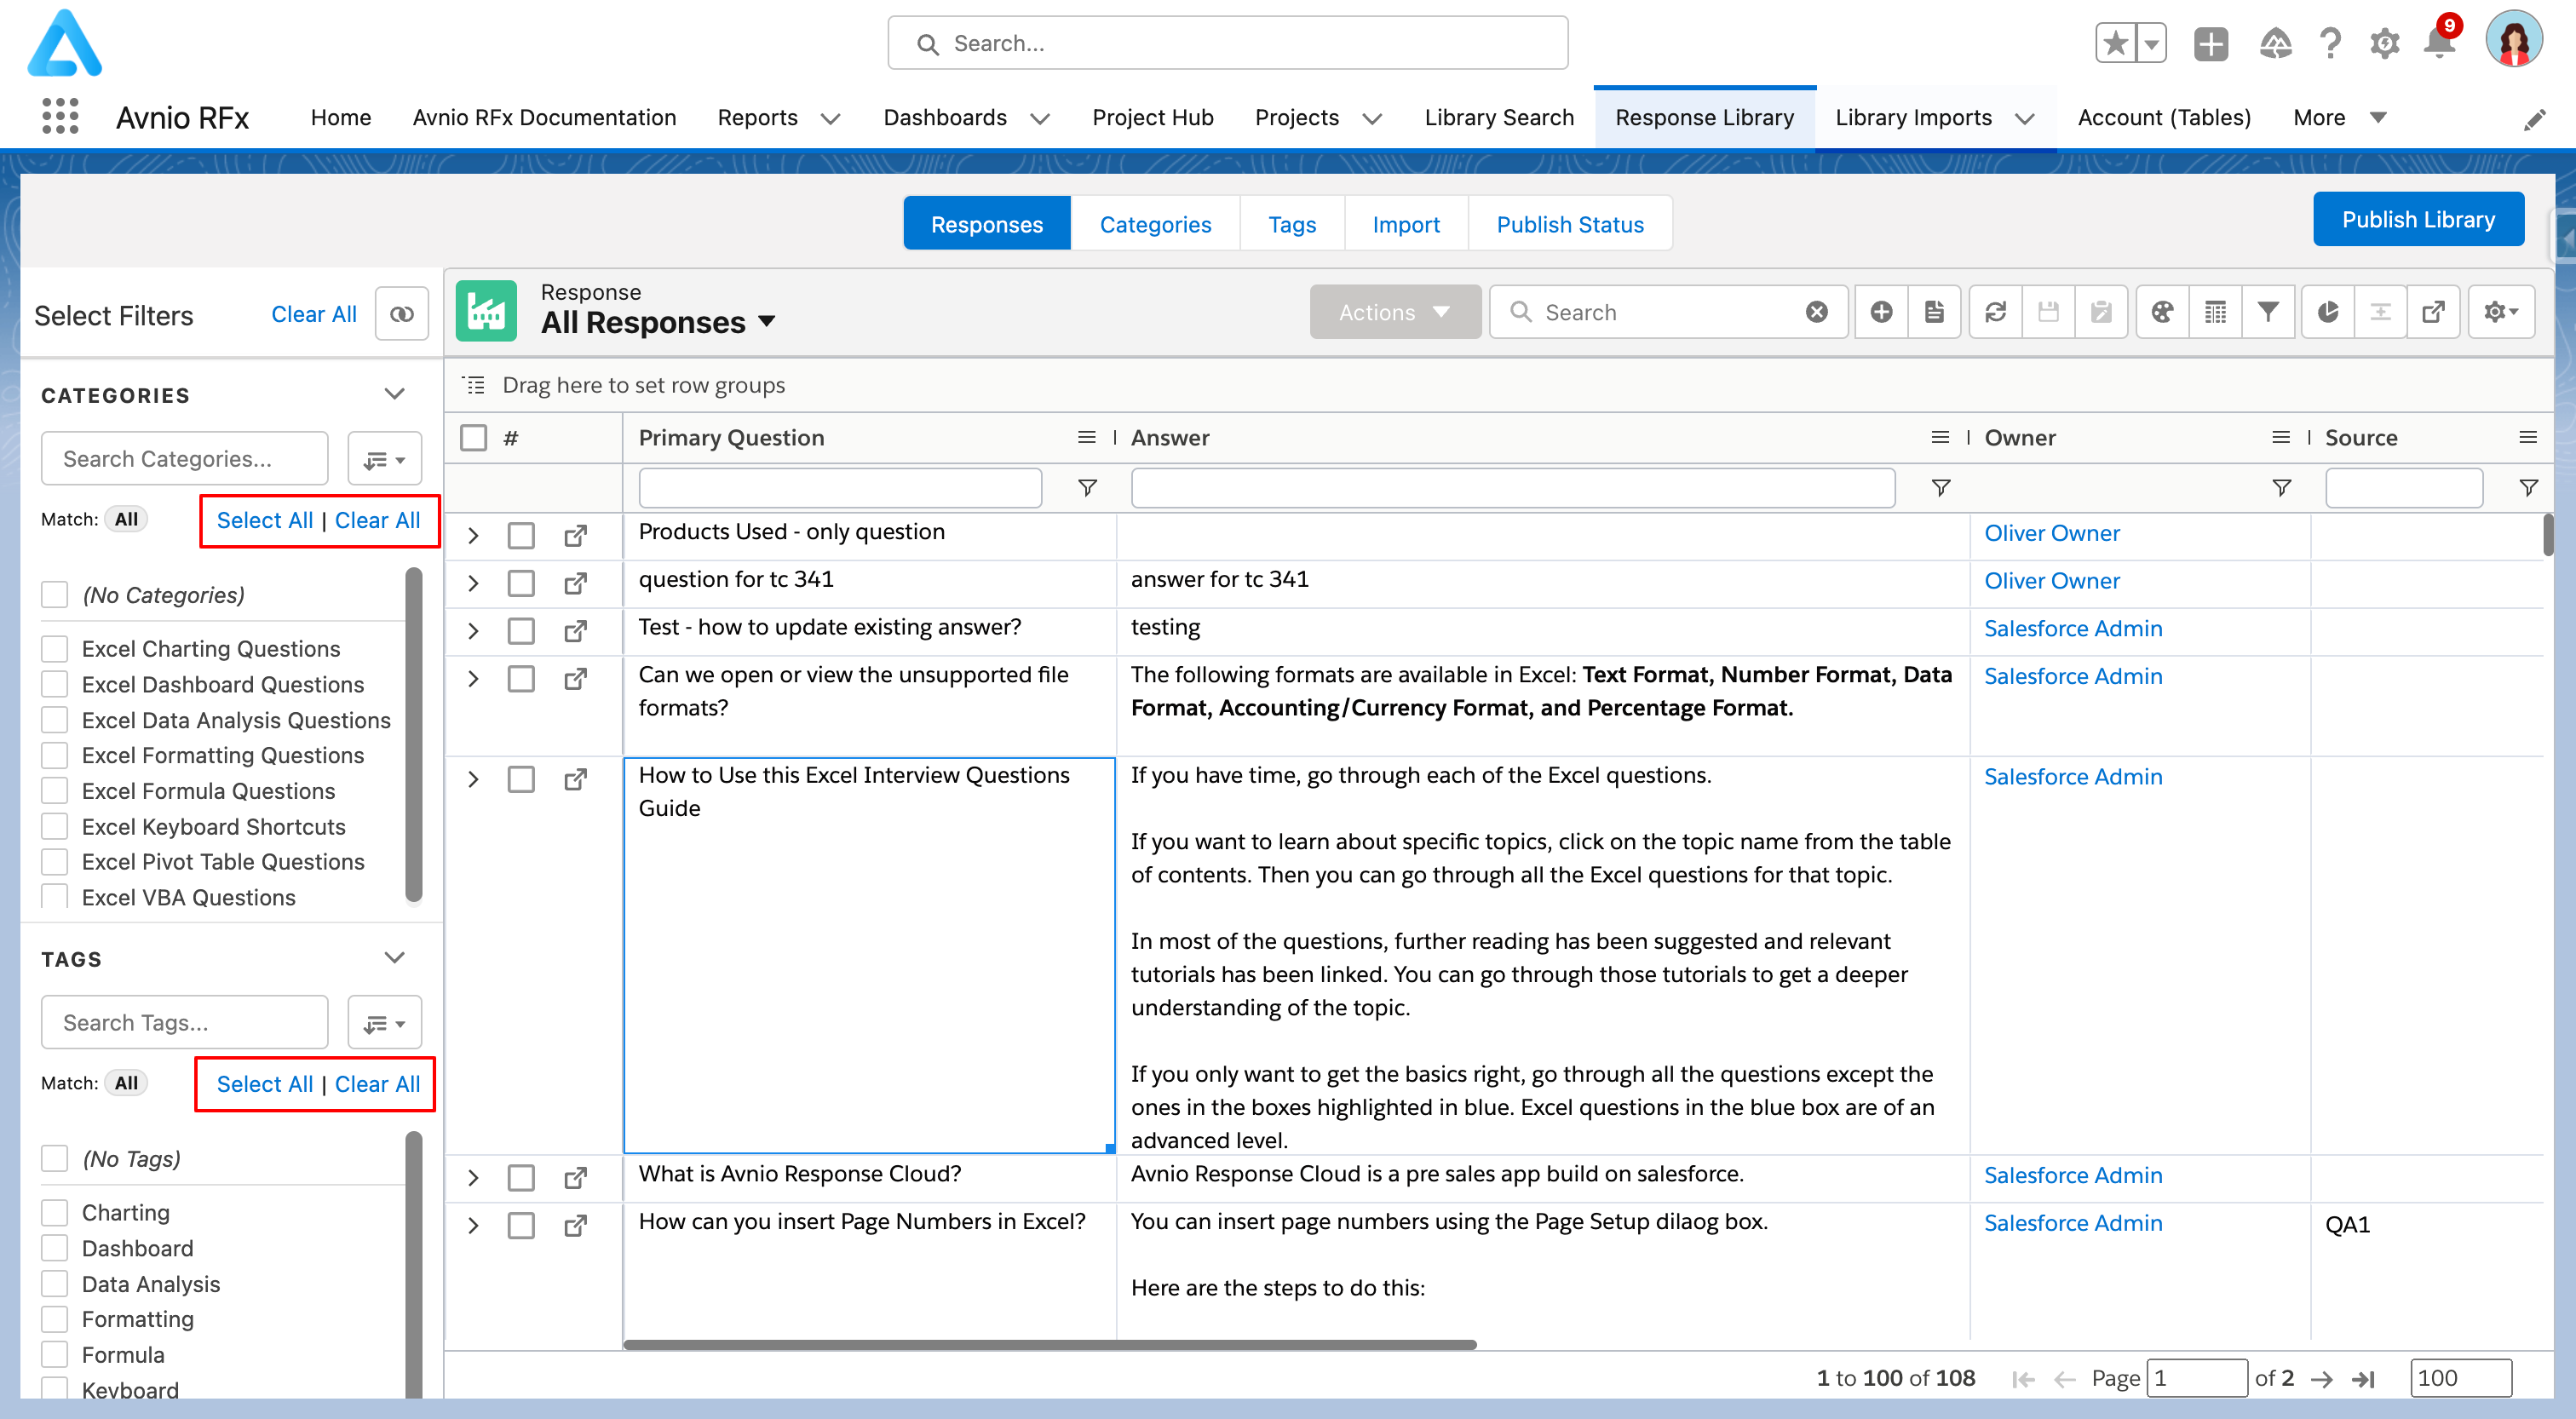Select the Products Used row checkbox

(521, 535)
